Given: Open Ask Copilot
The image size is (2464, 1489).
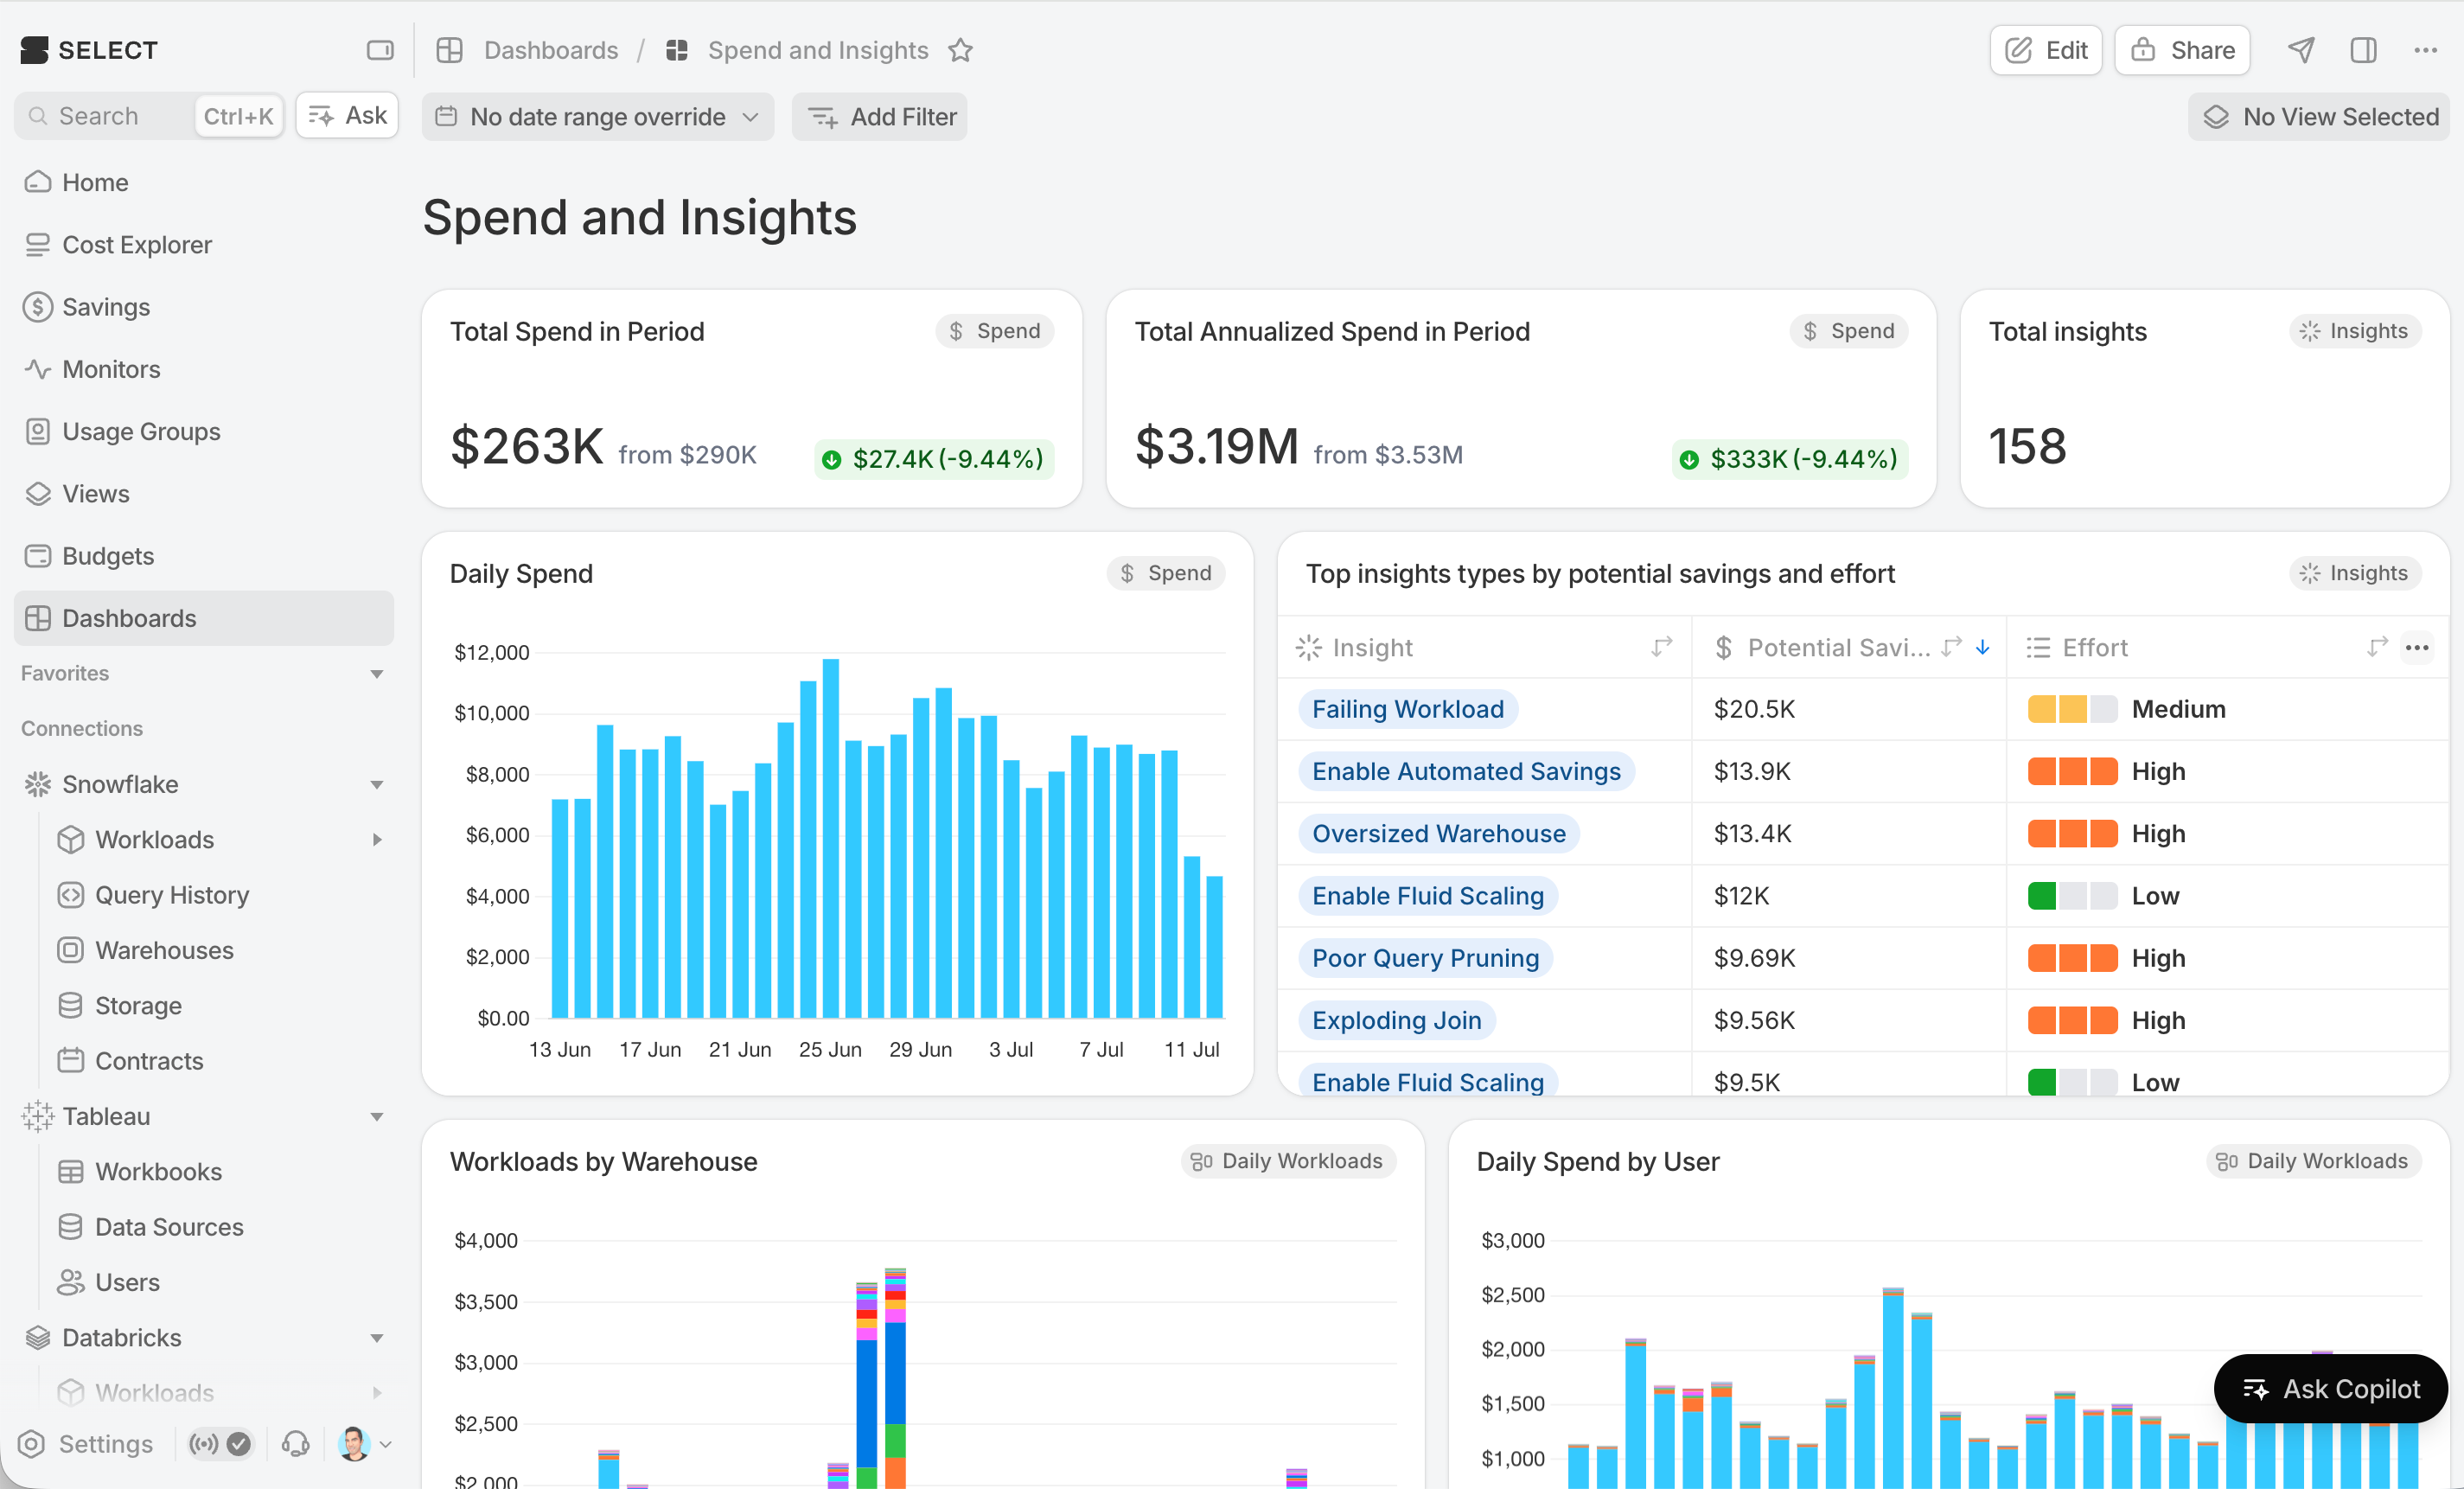Looking at the screenshot, I should pyautogui.click(x=2331, y=1389).
